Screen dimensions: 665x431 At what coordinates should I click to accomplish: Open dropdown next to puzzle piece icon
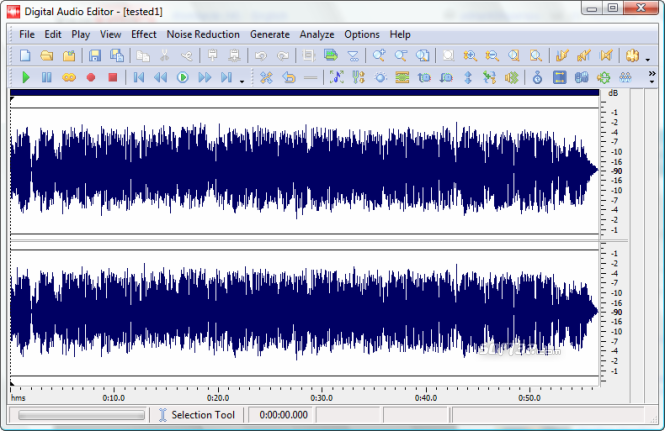coord(648,59)
